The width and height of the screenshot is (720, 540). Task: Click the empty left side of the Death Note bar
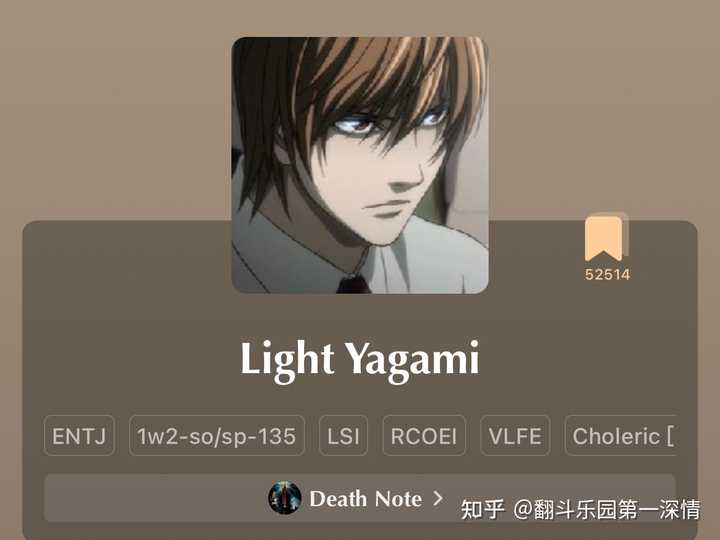pyautogui.click(x=152, y=498)
